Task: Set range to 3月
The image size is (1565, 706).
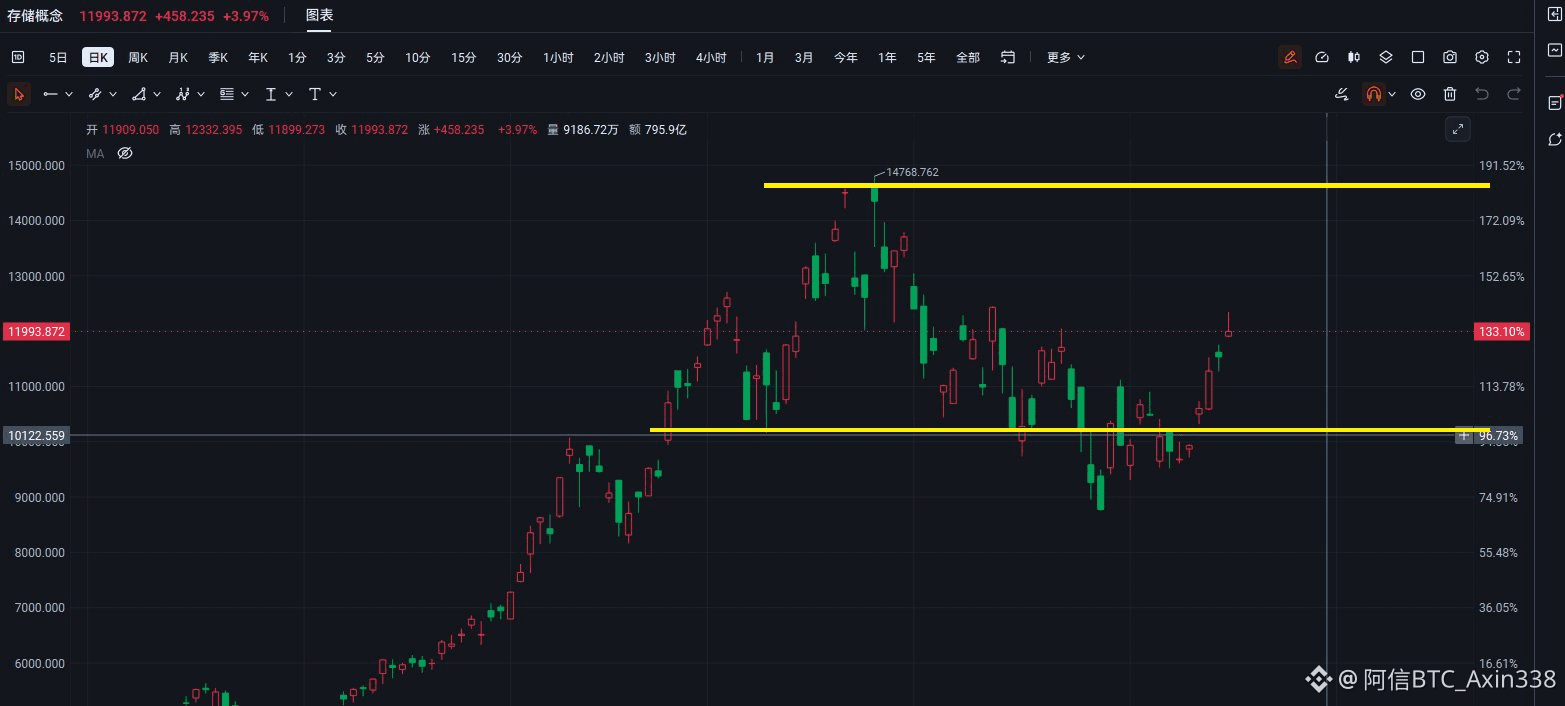Action: (x=804, y=57)
